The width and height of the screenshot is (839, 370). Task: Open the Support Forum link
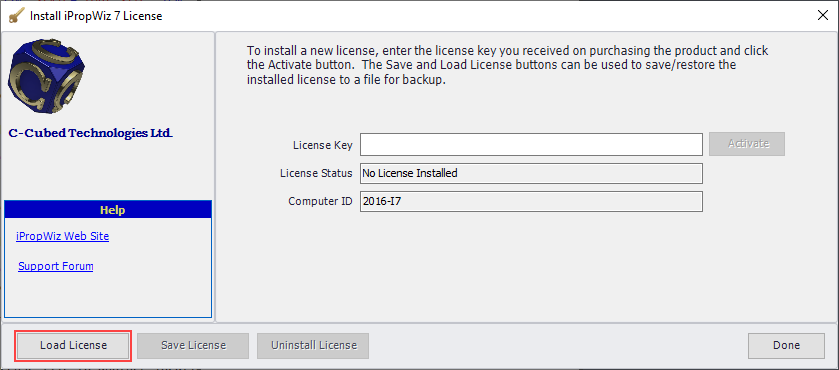coord(56,266)
